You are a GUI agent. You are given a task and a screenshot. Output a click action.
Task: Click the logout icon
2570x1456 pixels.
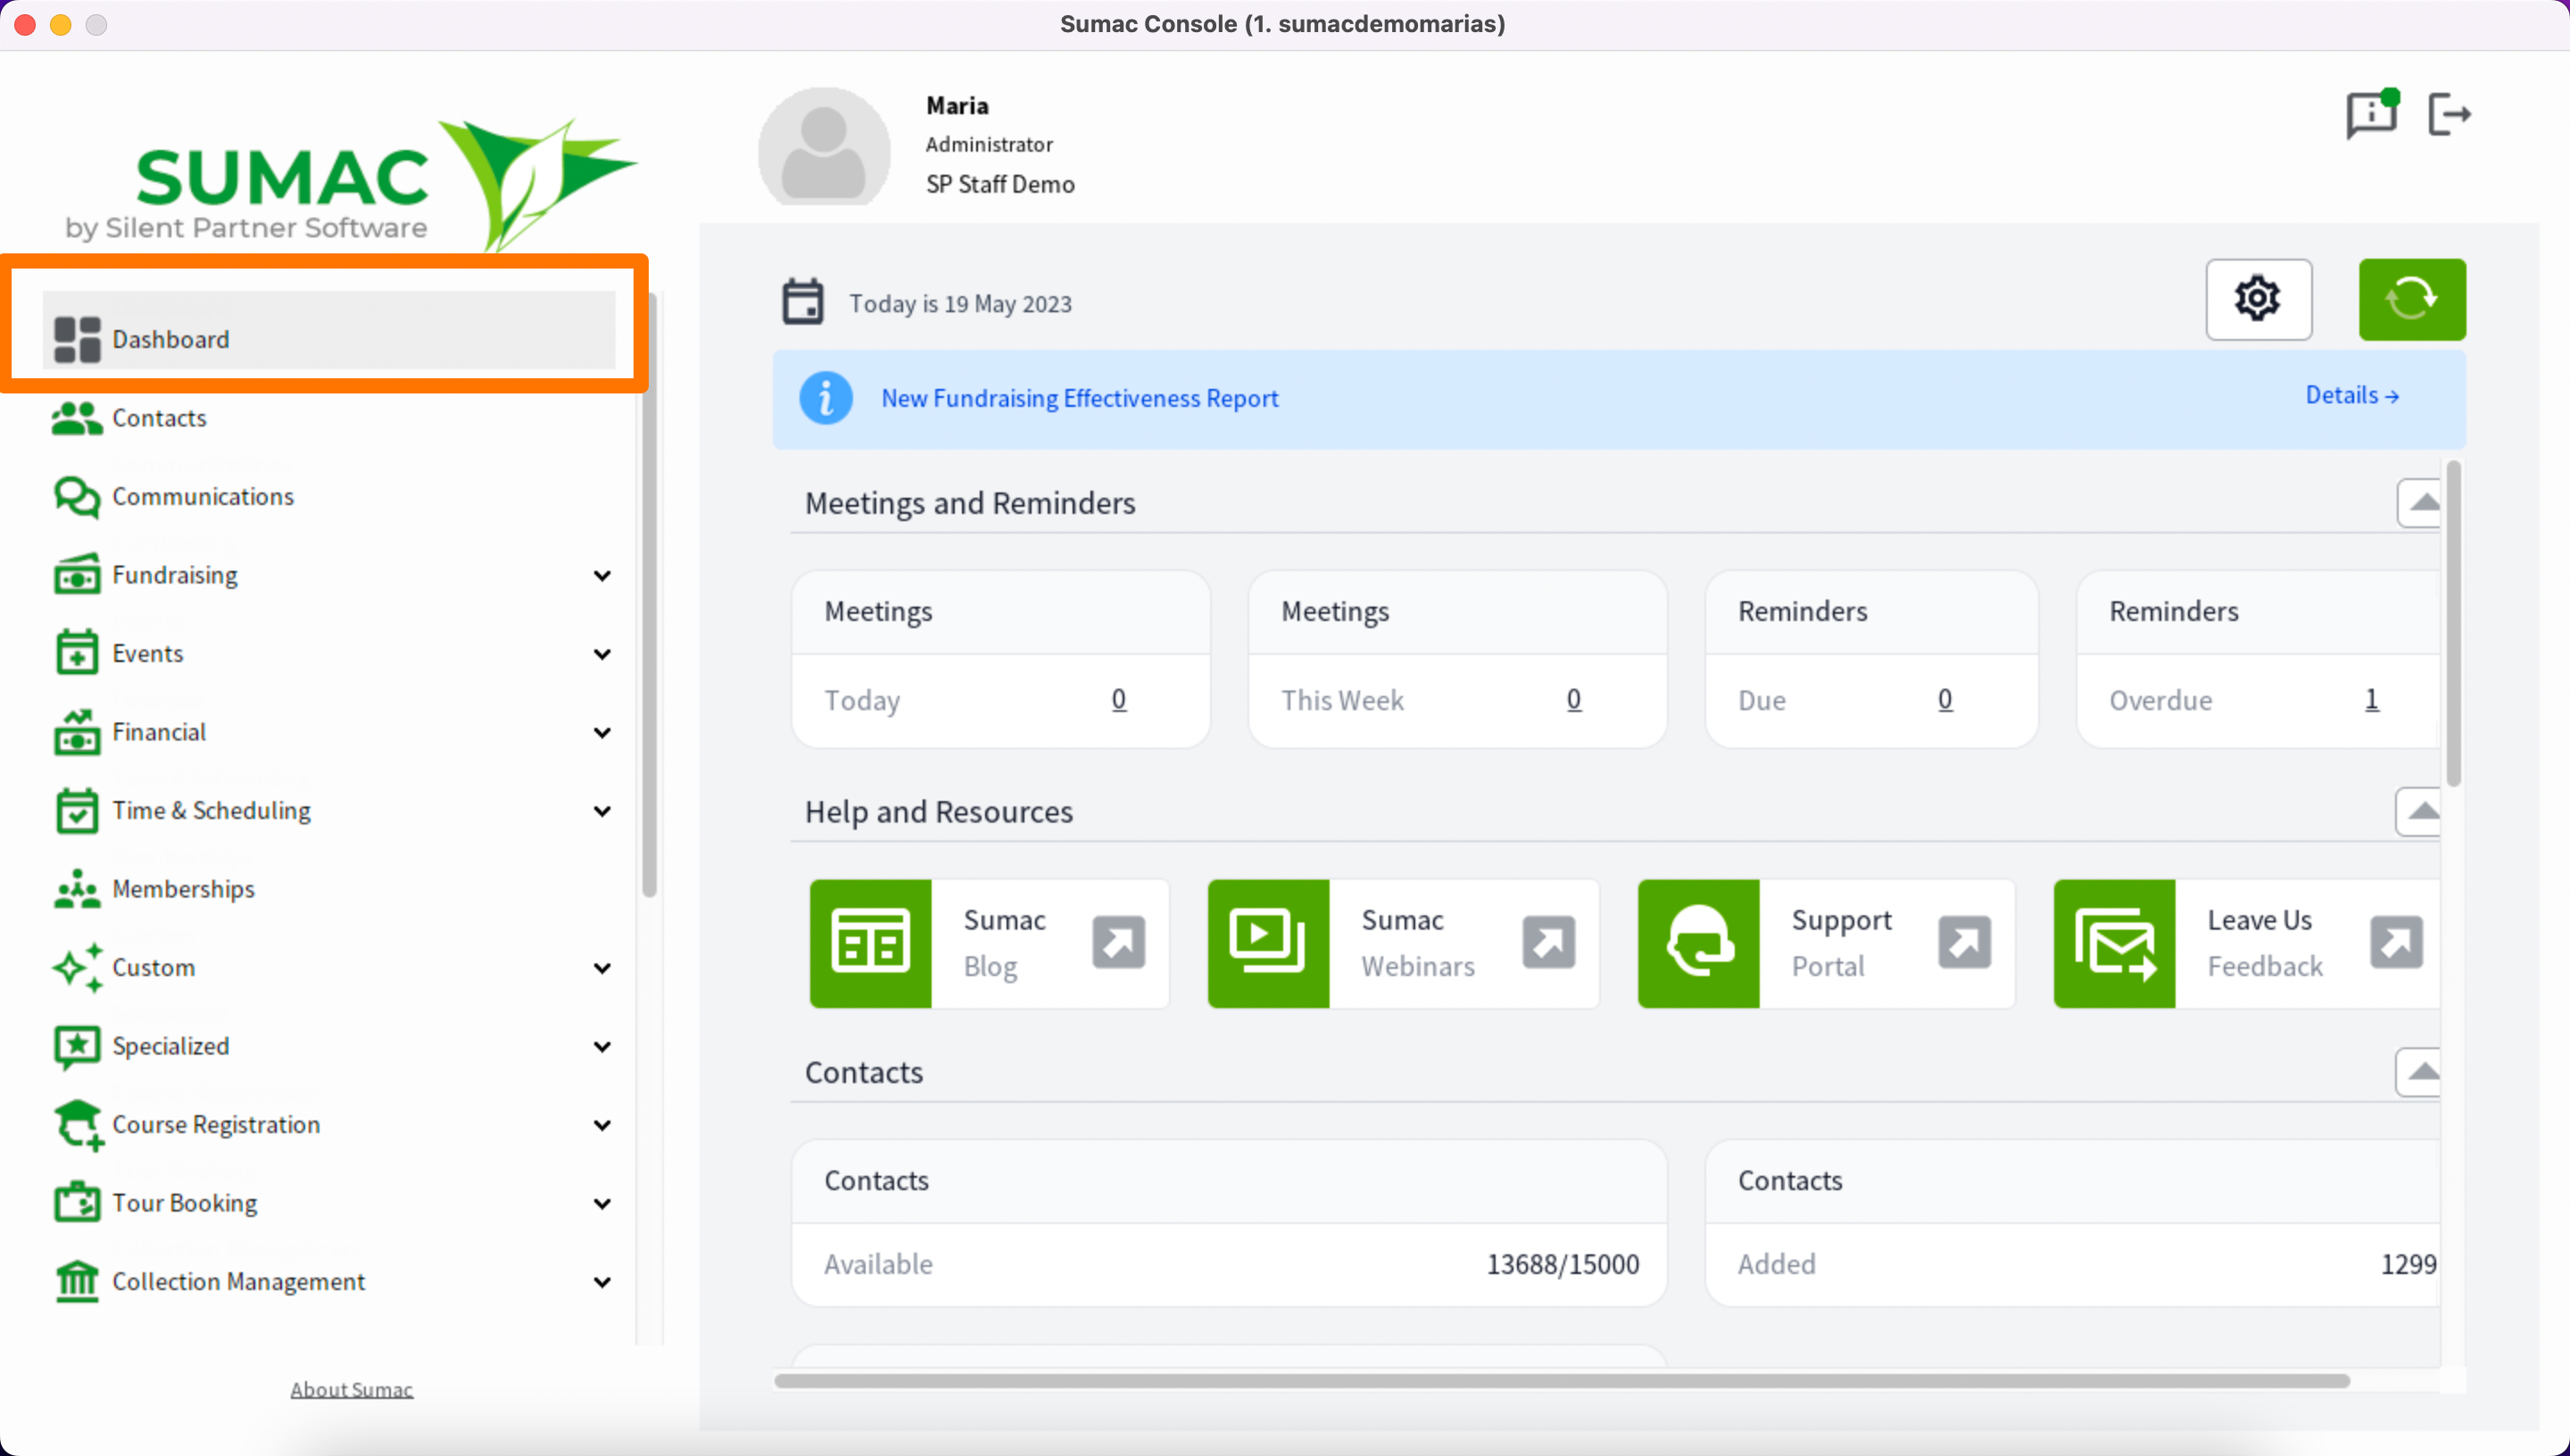[2449, 114]
